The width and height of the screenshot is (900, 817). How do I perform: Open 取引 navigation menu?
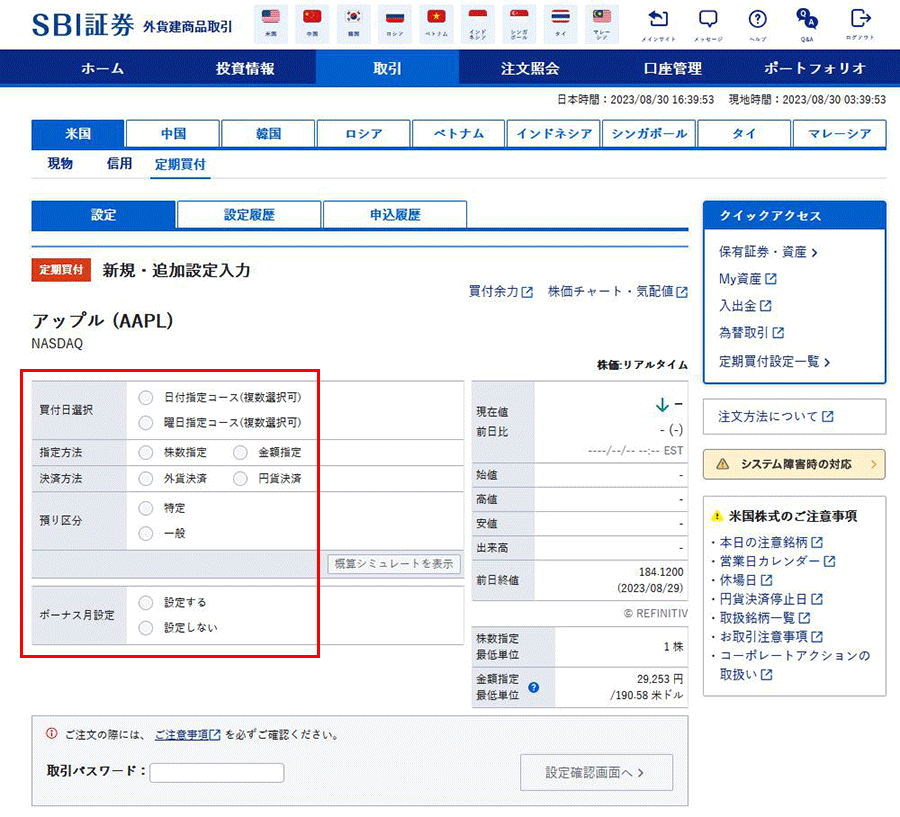pos(387,68)
